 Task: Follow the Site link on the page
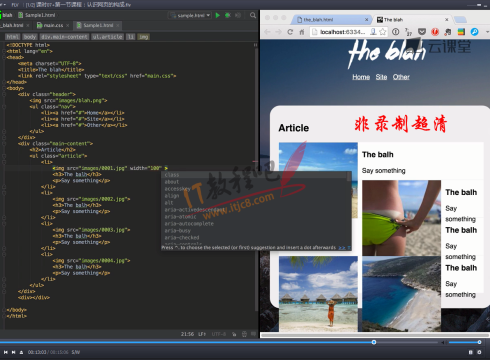[381, 77]
